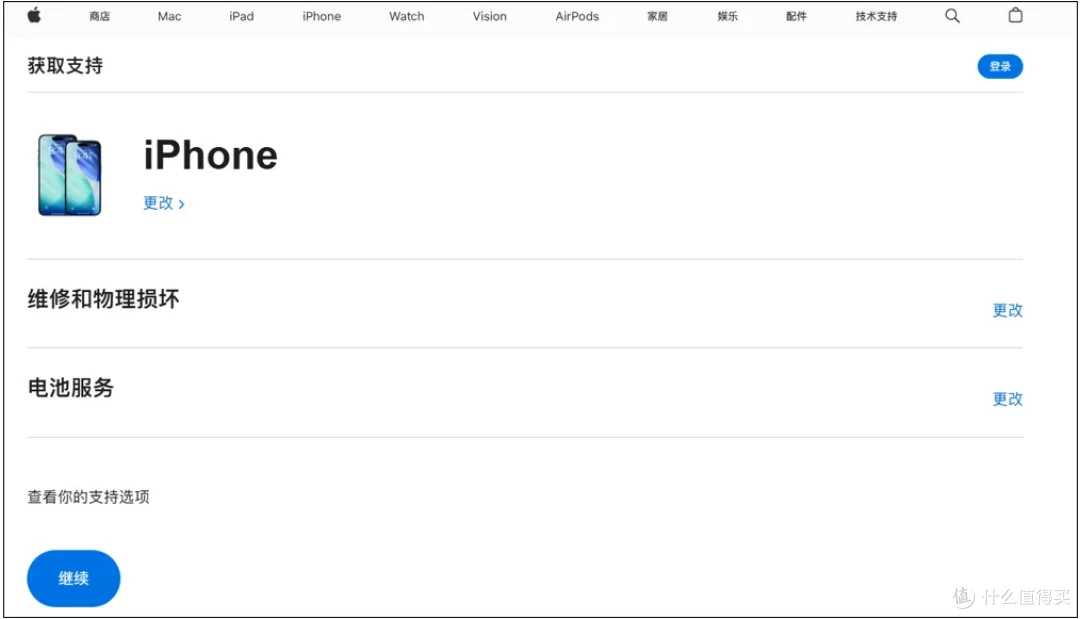Go to iPad in navigation bar

point(241,16)
